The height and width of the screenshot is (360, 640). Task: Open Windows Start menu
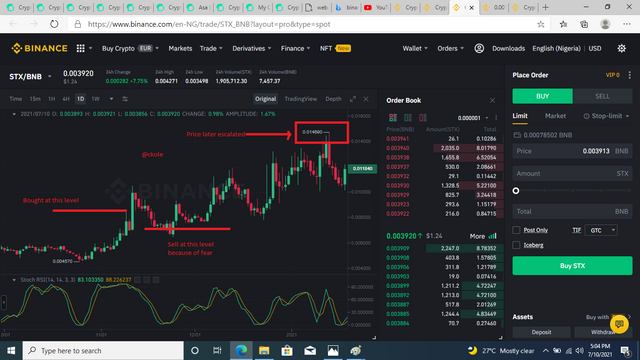click(x=11, y=351)
